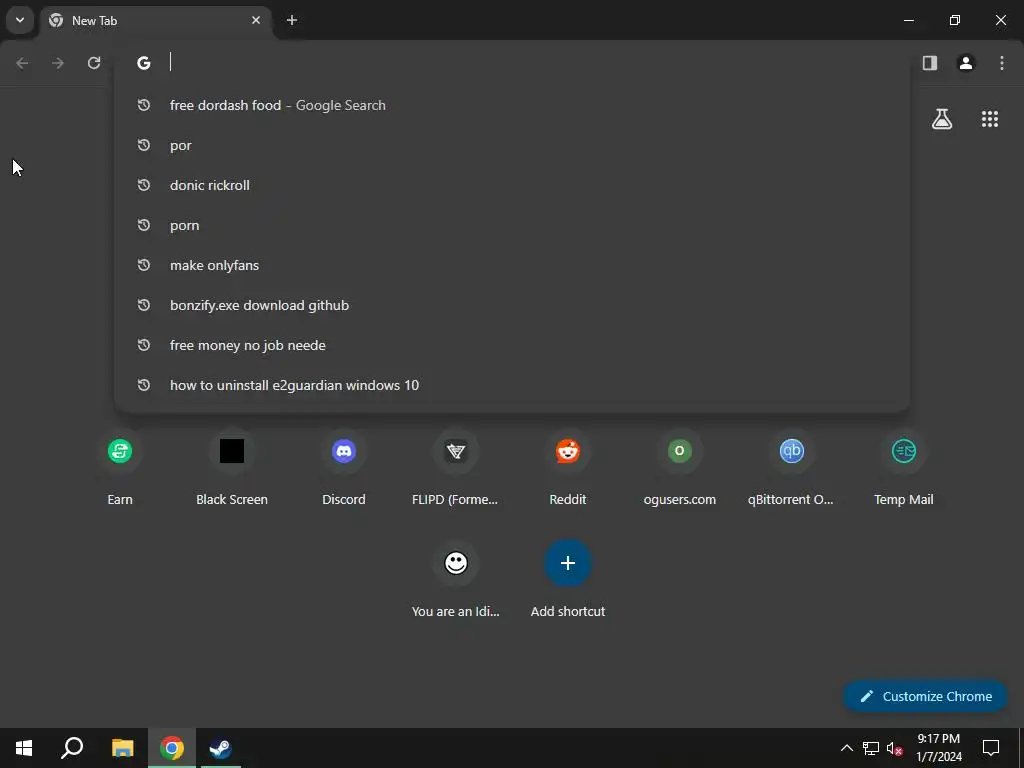Go back with the back arrow
This screenshot has height=768, width=1024.
[x=22, y=63]
